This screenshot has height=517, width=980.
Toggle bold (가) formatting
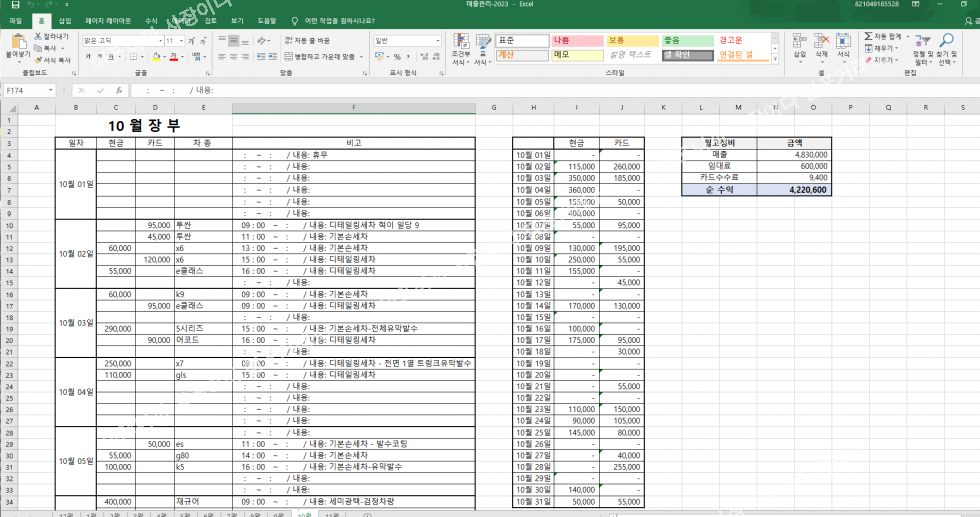click(x=88, y=57)
